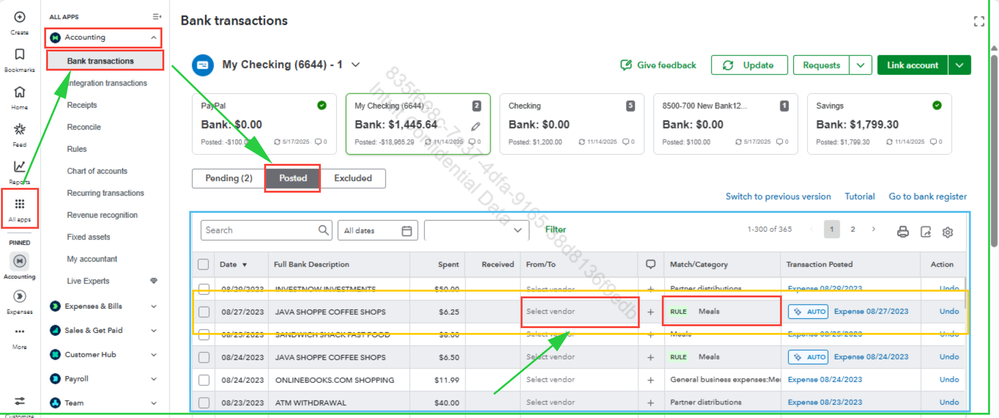
Task: Click plus icon in ATM WITHDRAWAL row
Action: 650,403
